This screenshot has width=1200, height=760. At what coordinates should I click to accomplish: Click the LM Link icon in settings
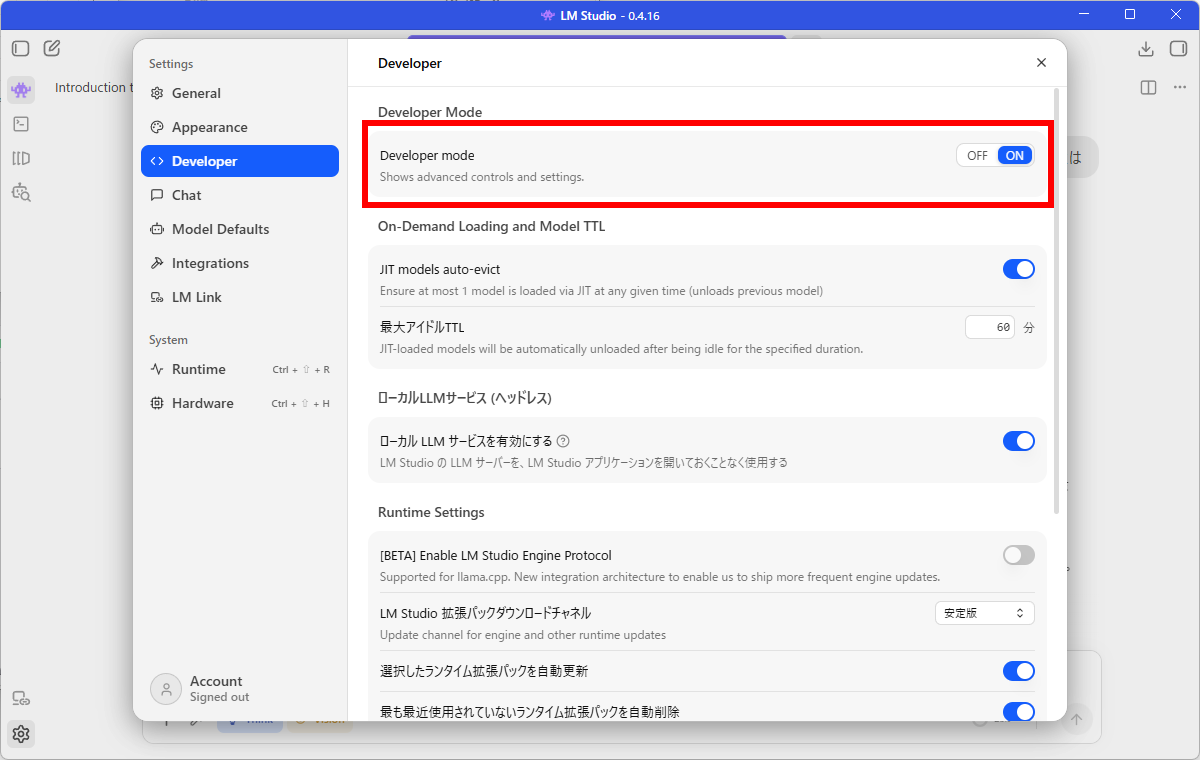(x=157, y=297)
